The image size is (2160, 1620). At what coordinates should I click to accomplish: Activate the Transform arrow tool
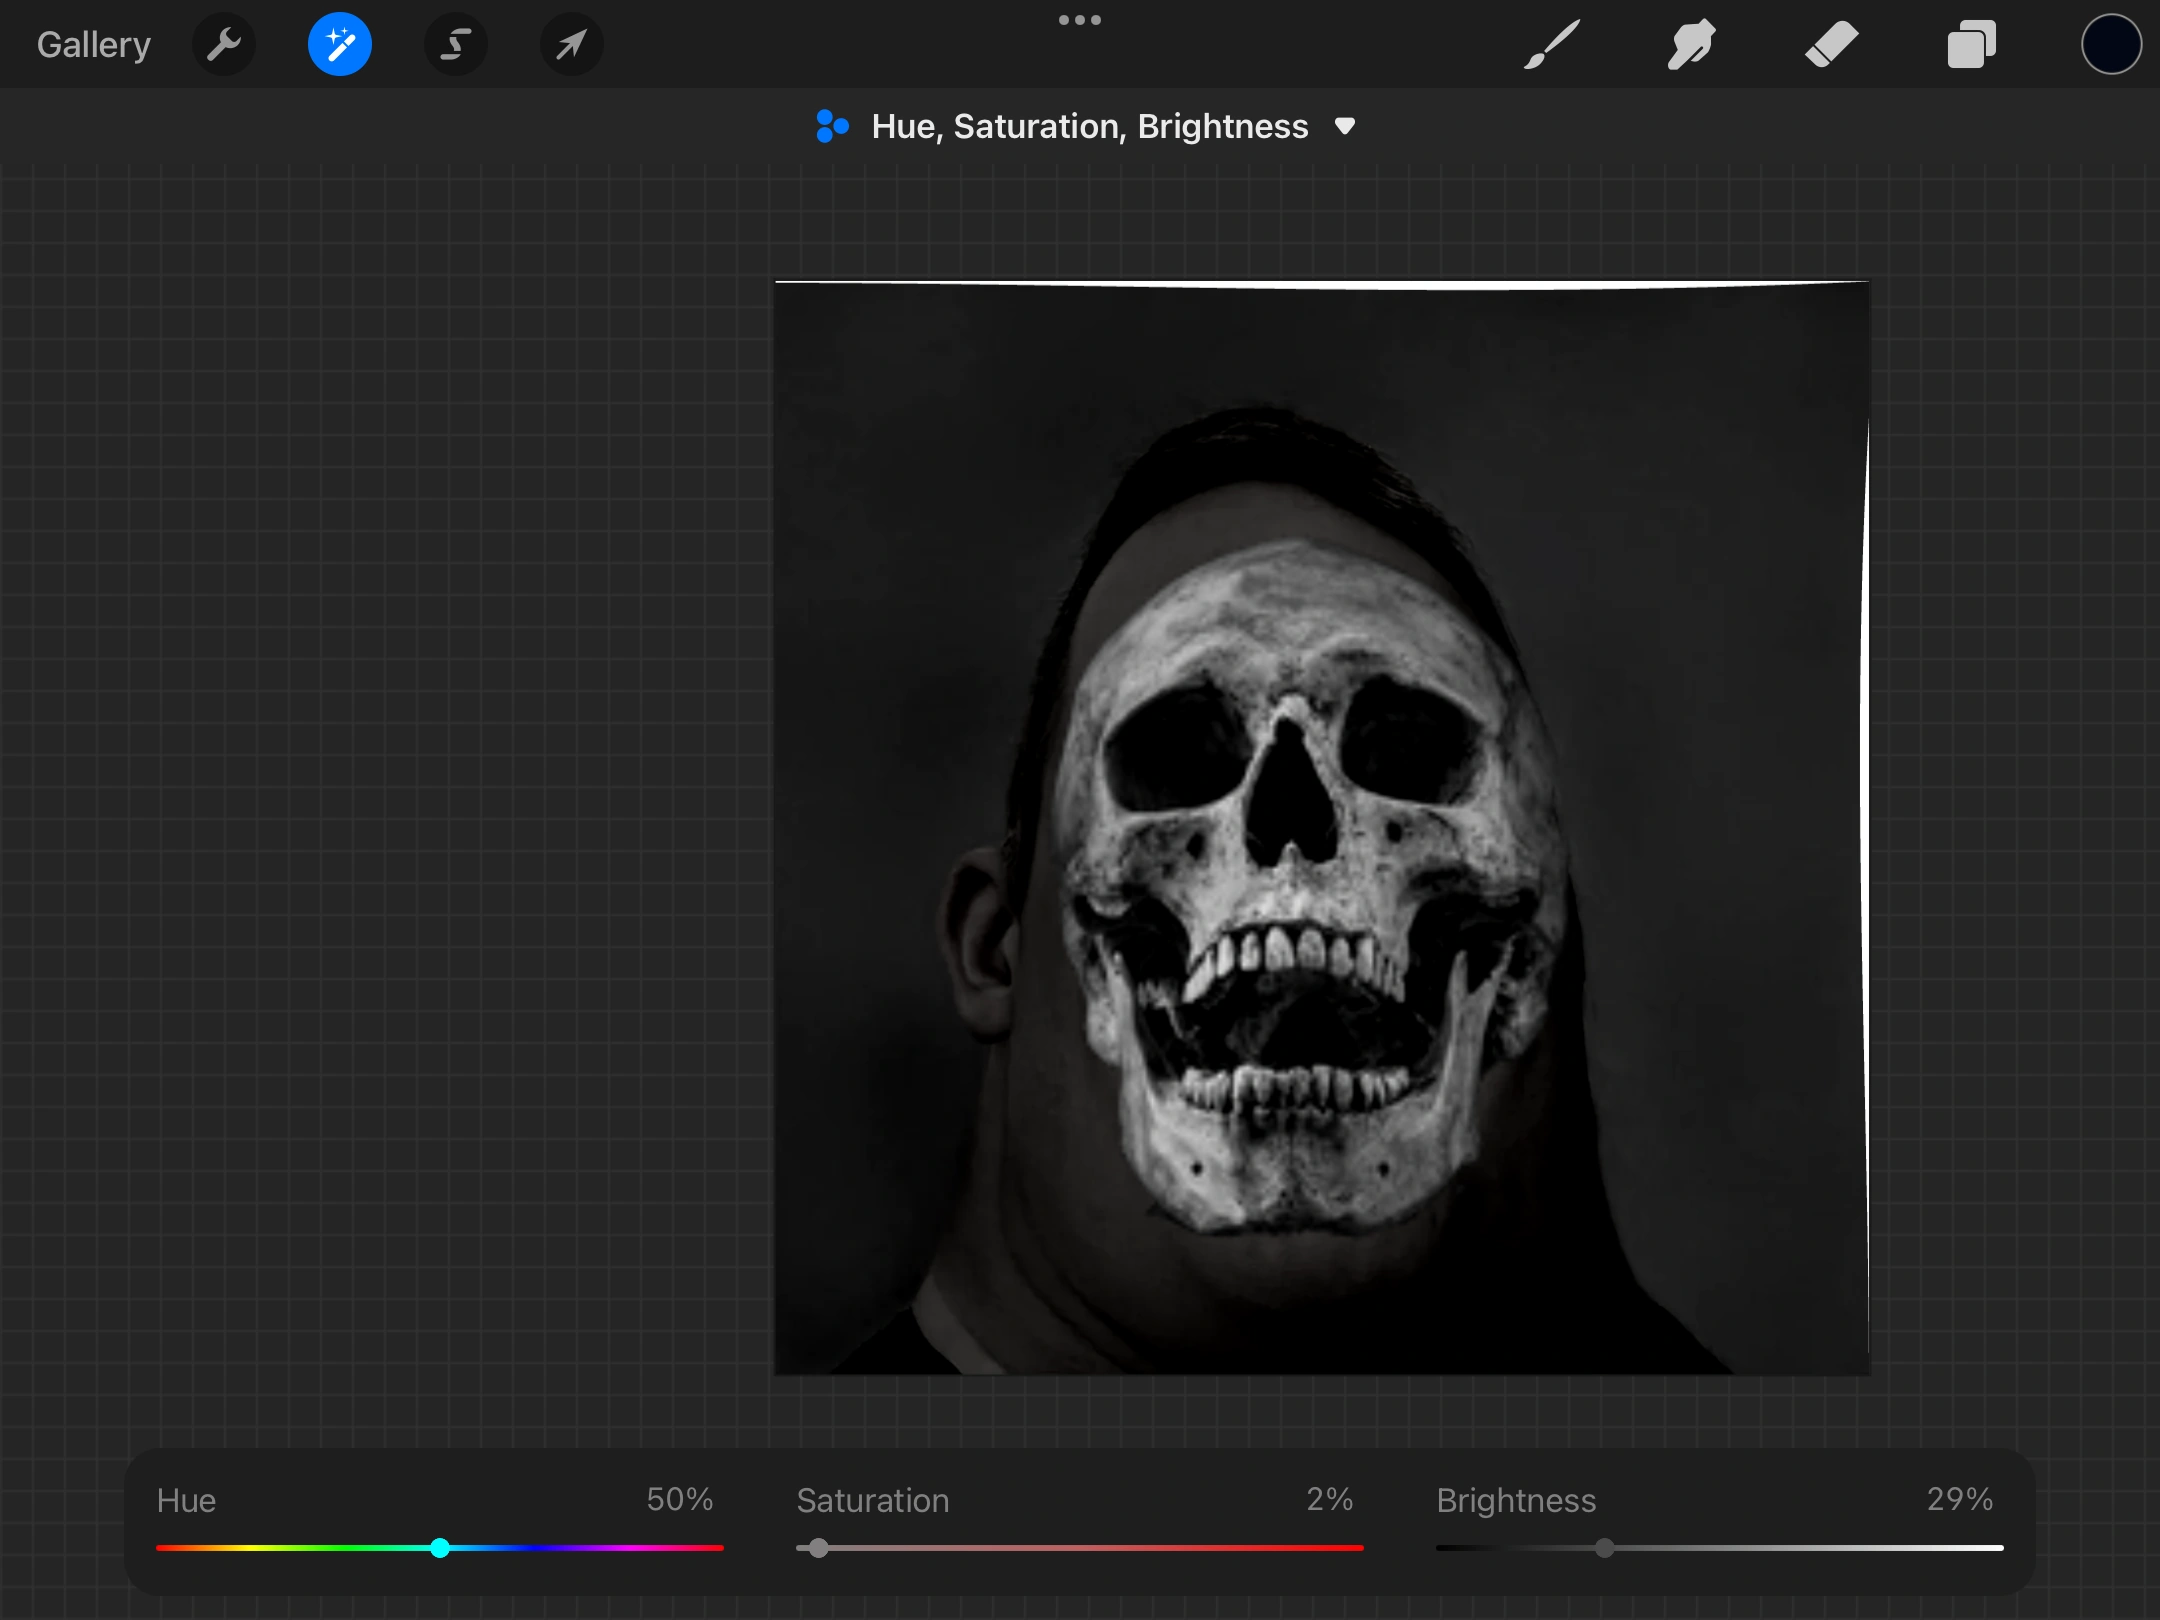(x=571, y=45)
